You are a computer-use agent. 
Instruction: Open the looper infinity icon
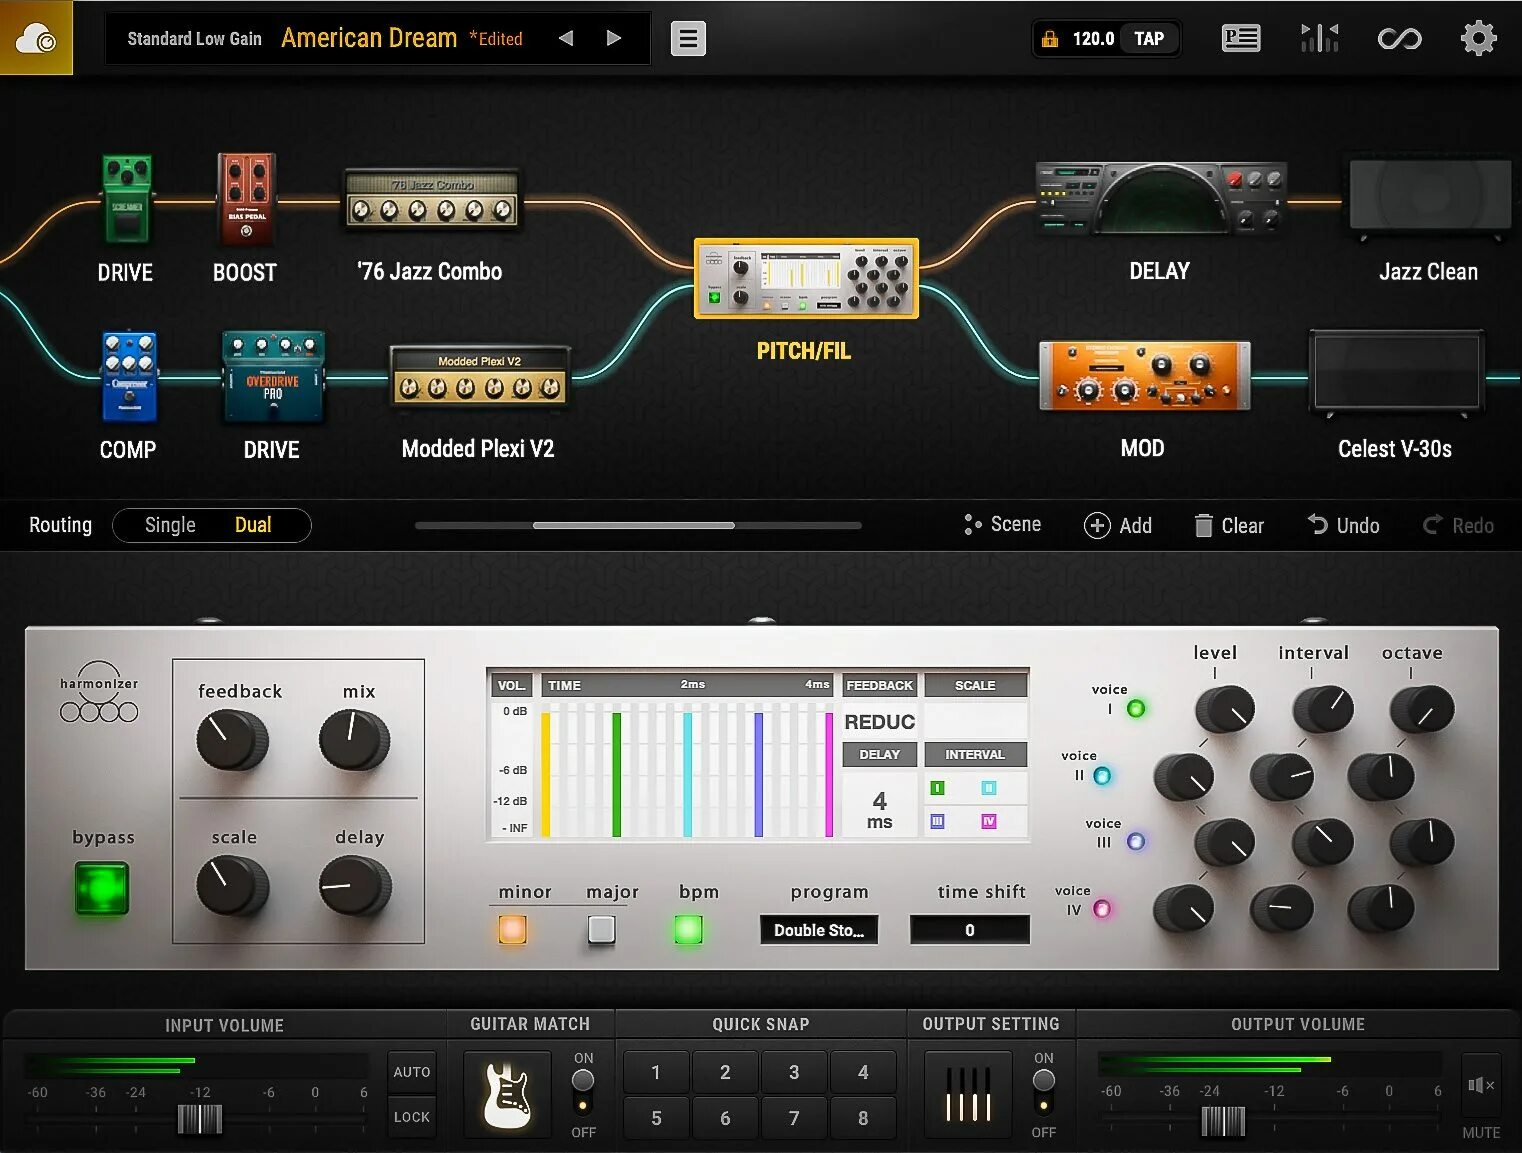1399,39
